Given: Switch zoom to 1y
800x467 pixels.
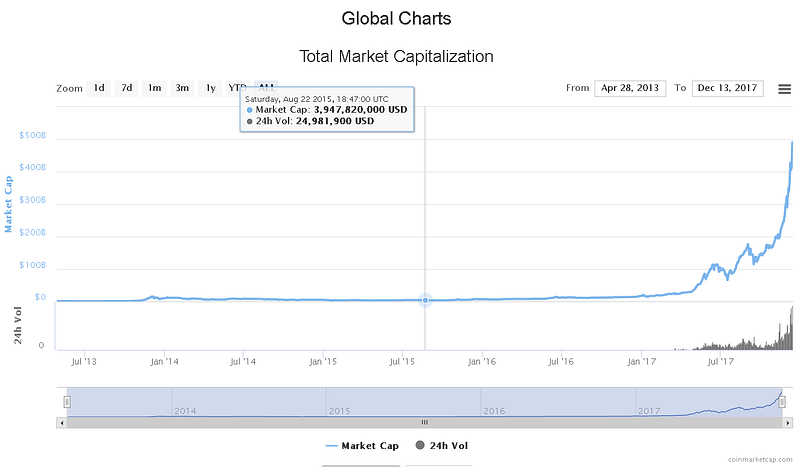Looking at the screenshot, I should (210, 88).
